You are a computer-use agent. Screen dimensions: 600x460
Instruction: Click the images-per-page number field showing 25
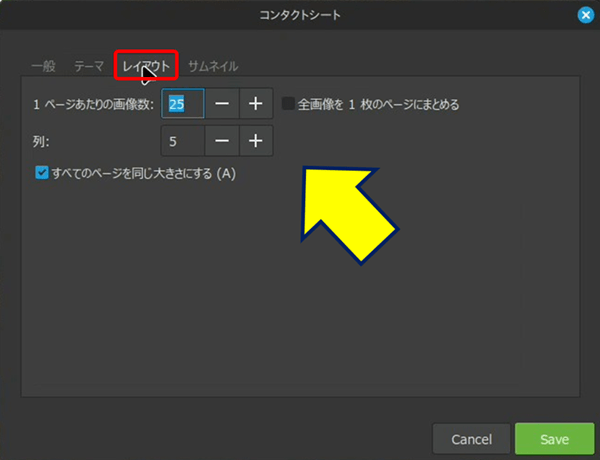tap(183, 104)
